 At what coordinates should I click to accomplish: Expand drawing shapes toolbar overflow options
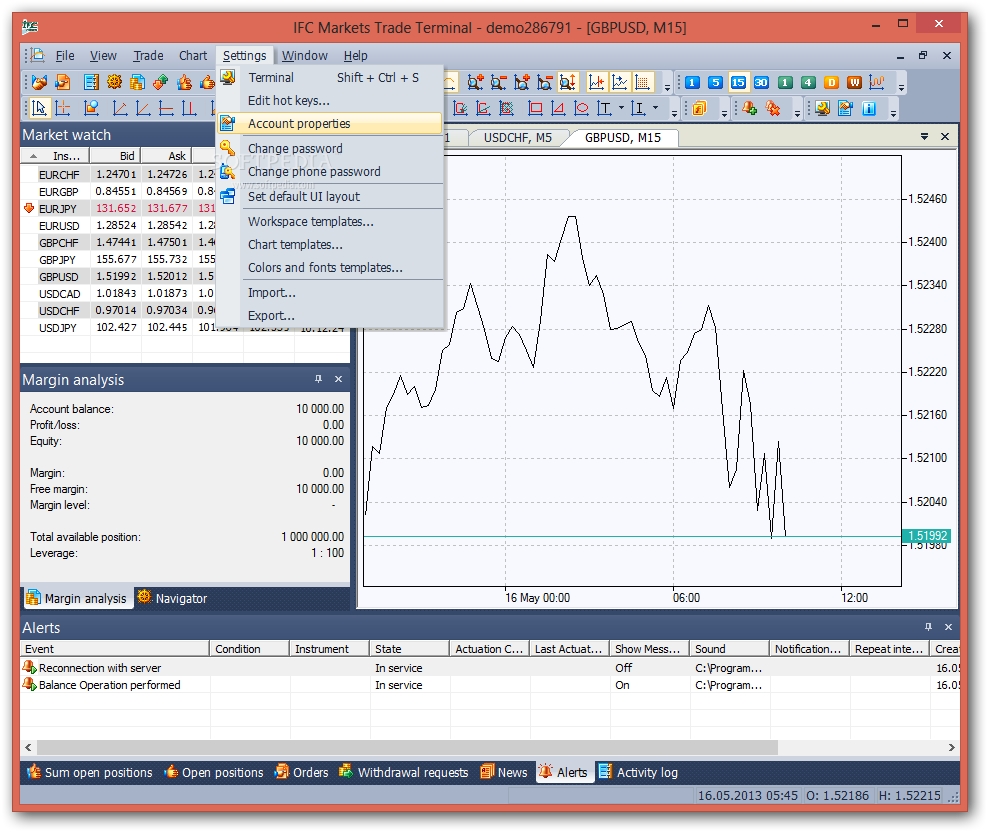[x=674, y=113]
